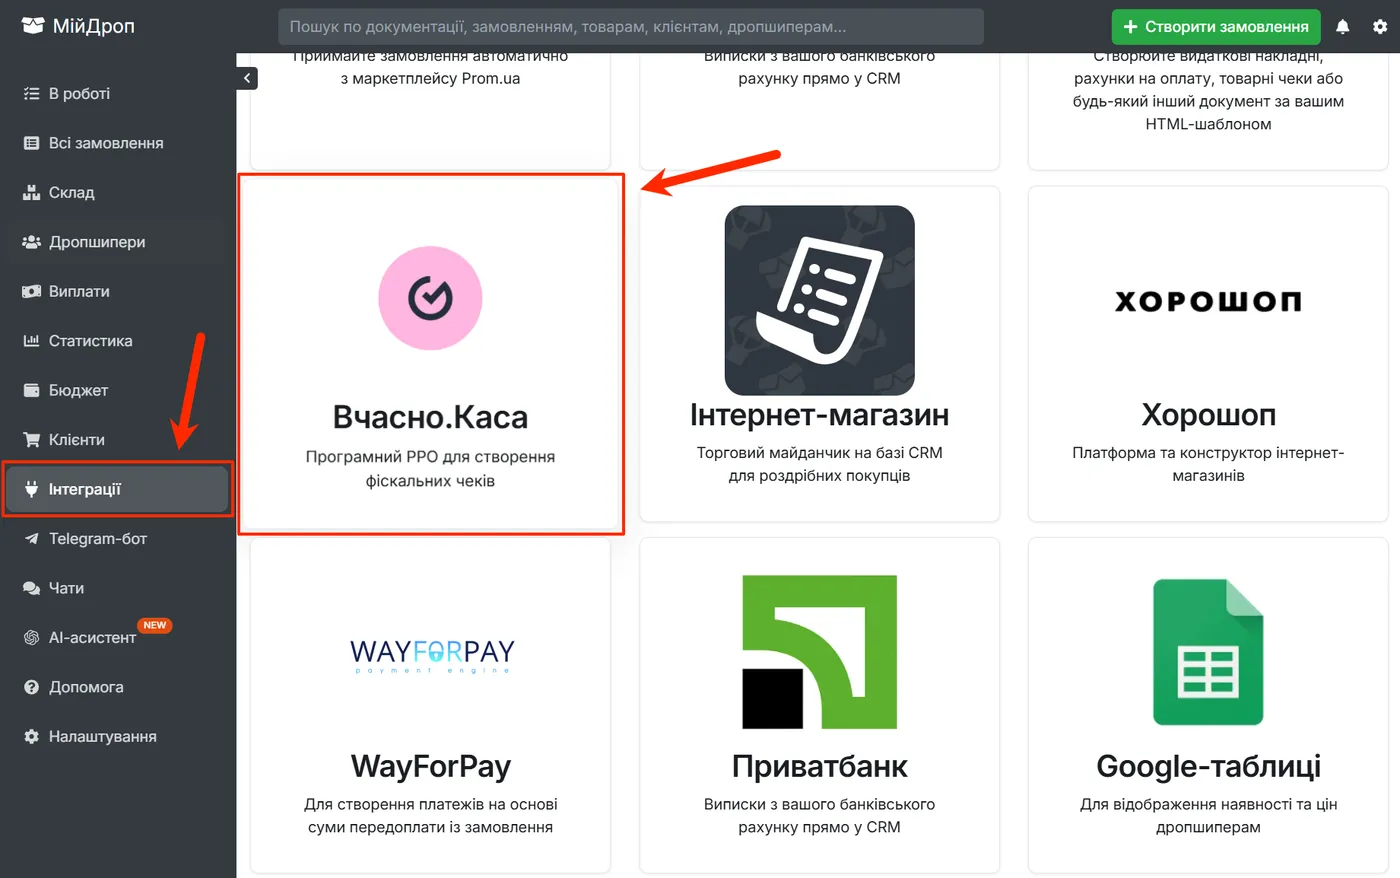Click the WayForPay description about передоплати
The image size is (1400, 878).
point(430,816)
